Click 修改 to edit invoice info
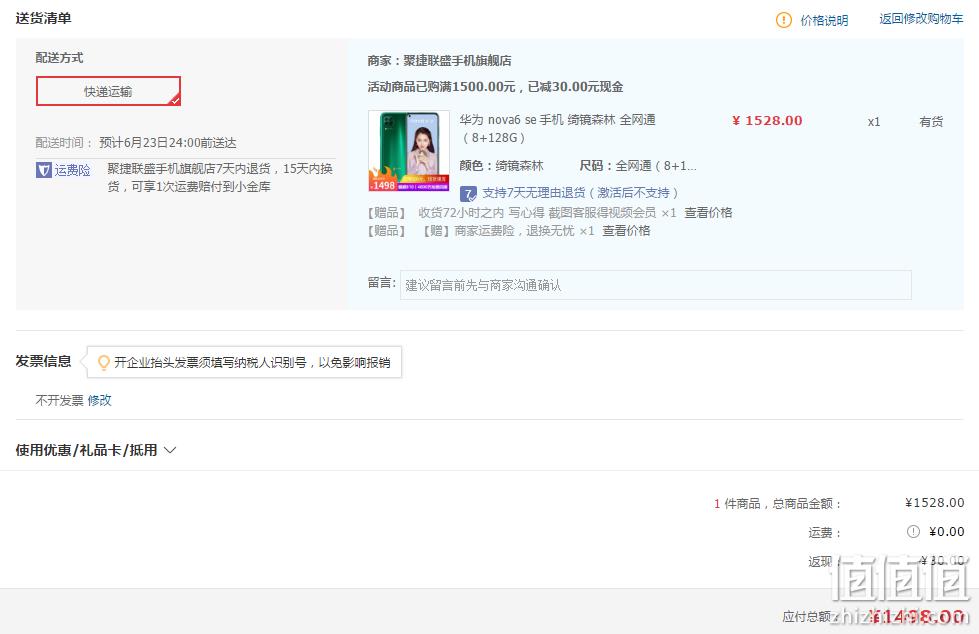This screenshot has height=634, width=979. [99, 400]
